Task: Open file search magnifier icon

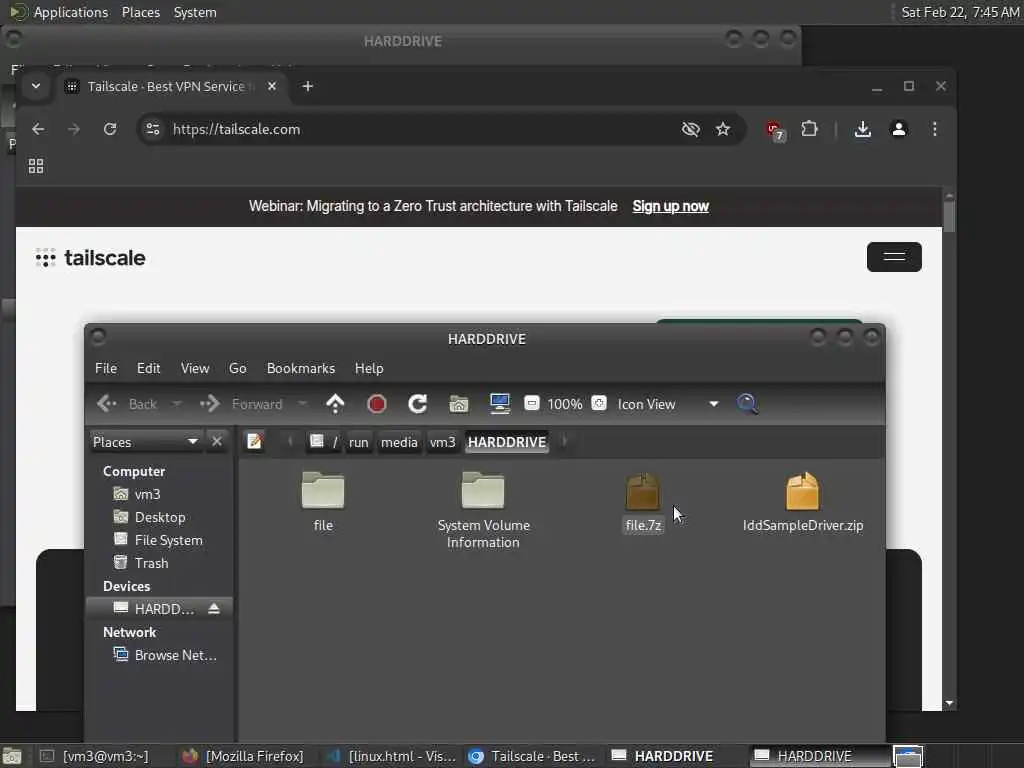Action: tap(748, 404)
